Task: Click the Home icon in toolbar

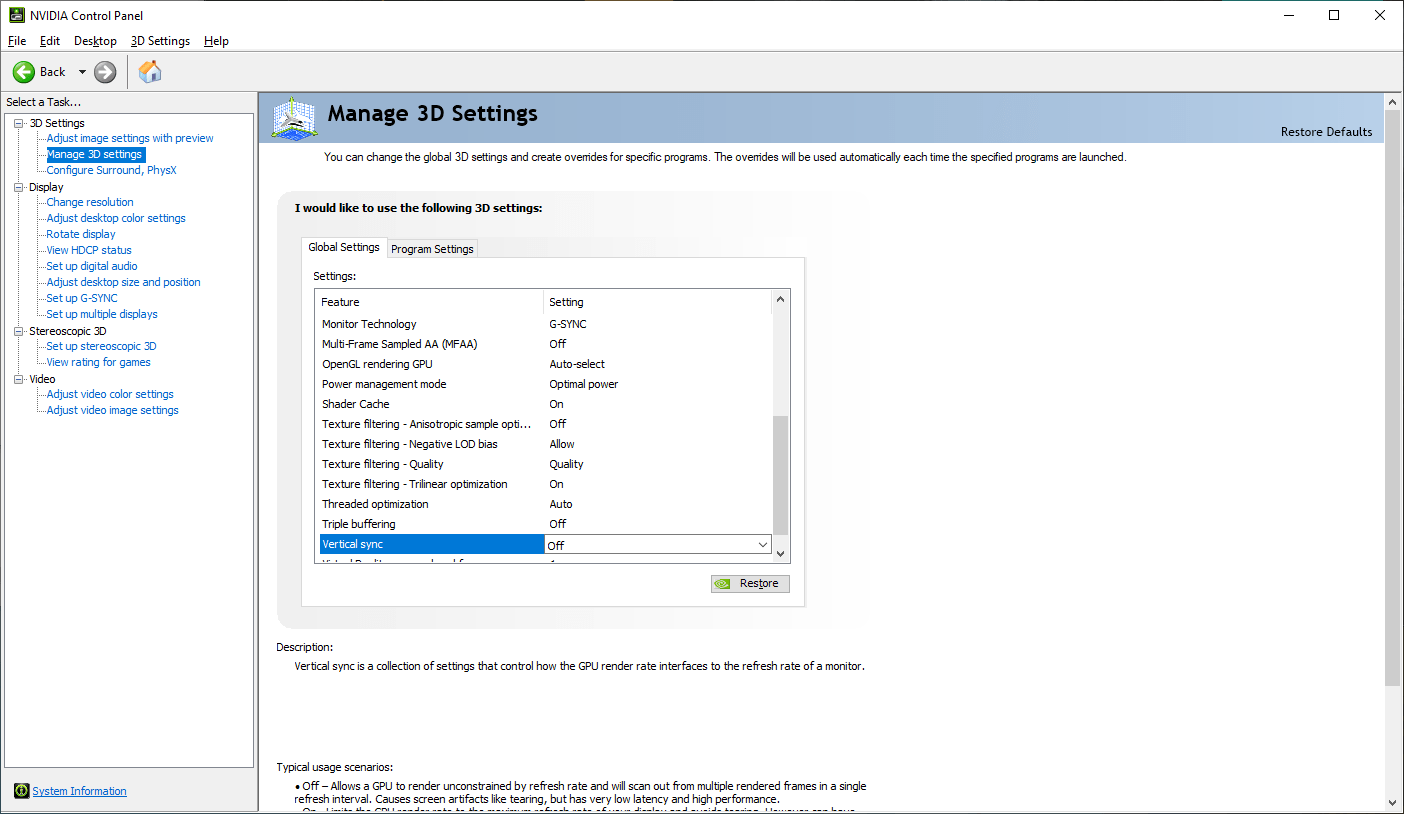Action: tap(150, 72)
